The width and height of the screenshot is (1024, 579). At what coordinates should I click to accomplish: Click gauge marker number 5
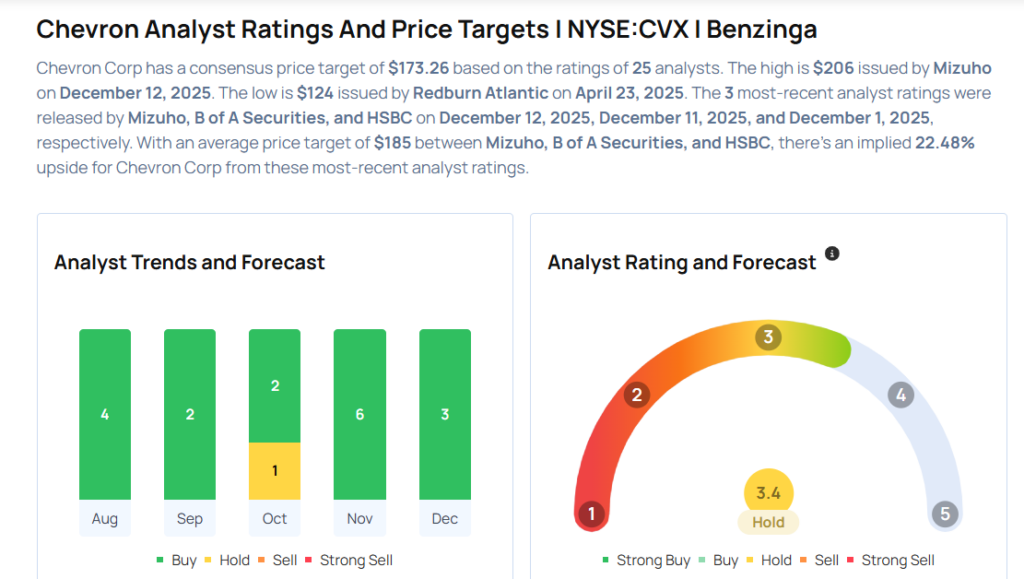pyautogui.click(x=944, y=515)
